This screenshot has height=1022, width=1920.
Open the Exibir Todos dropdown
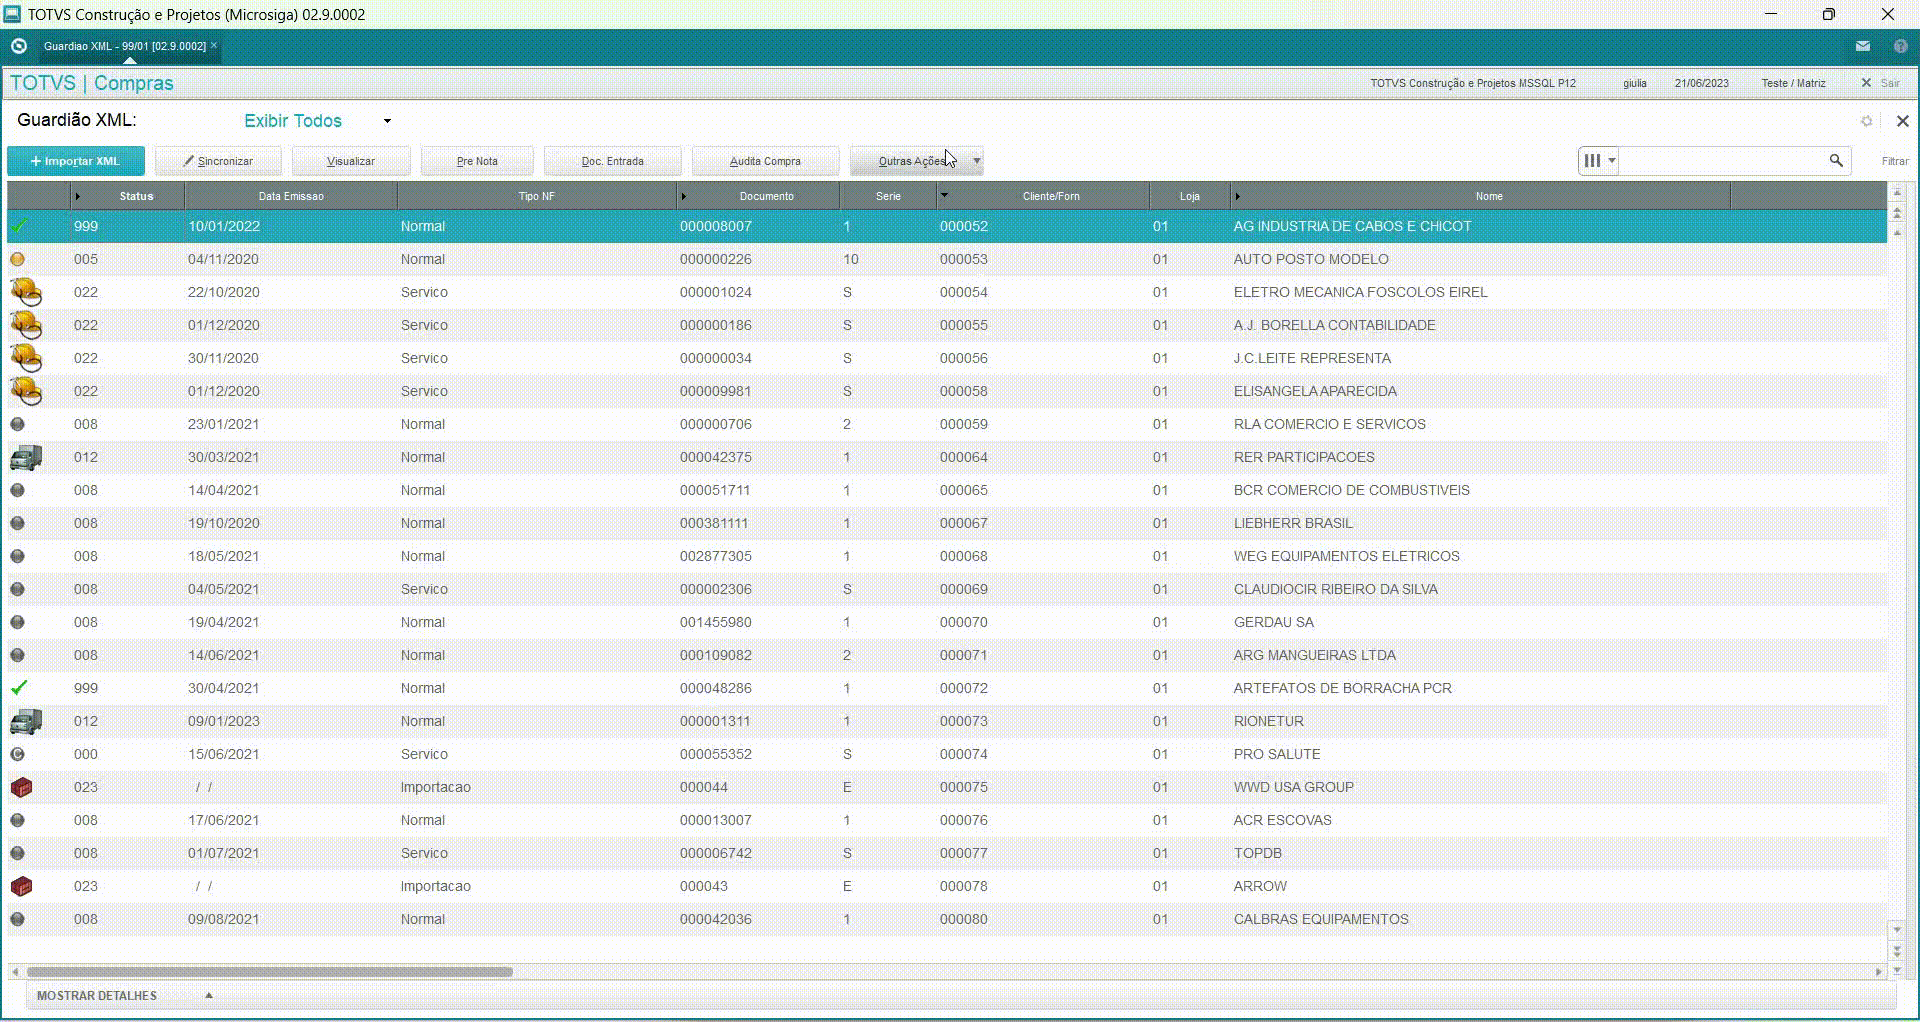tap(387, 121)
